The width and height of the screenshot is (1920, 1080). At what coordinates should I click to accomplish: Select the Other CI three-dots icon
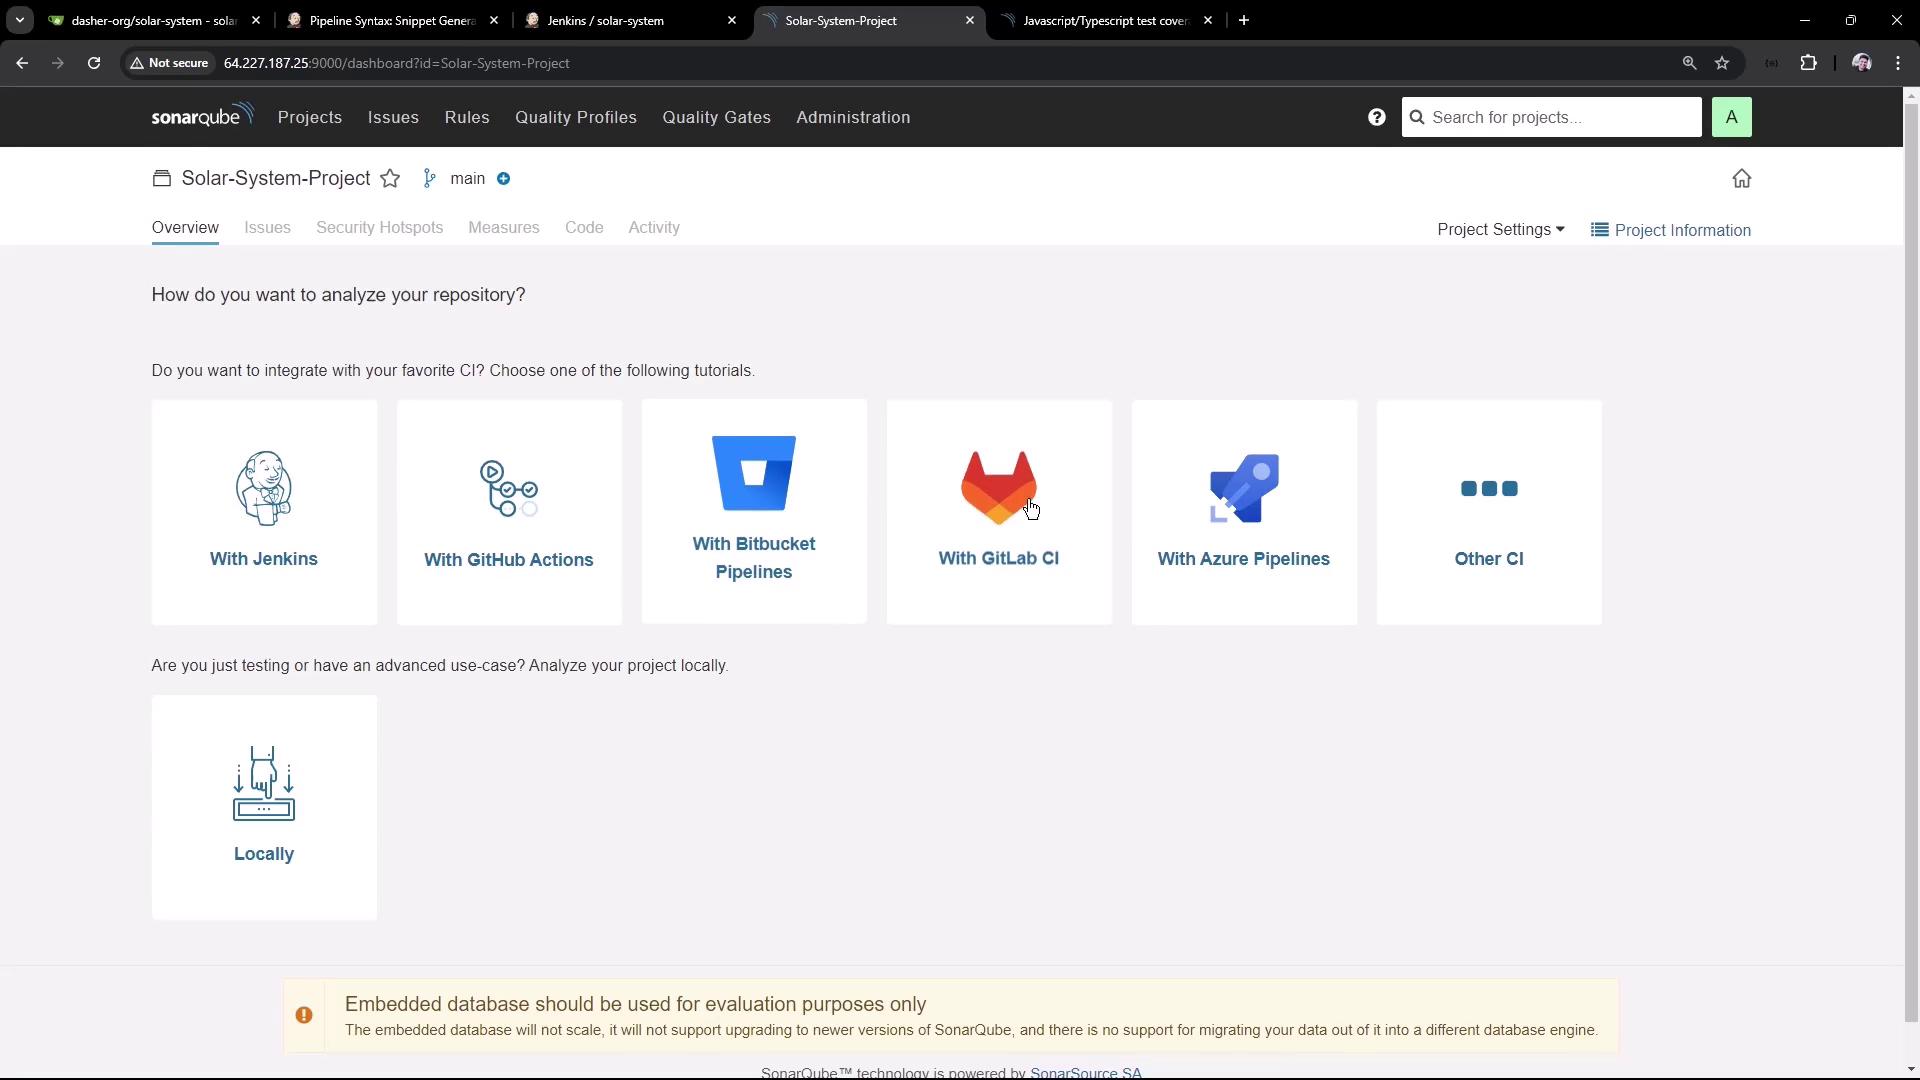[x=1488, y=488]
